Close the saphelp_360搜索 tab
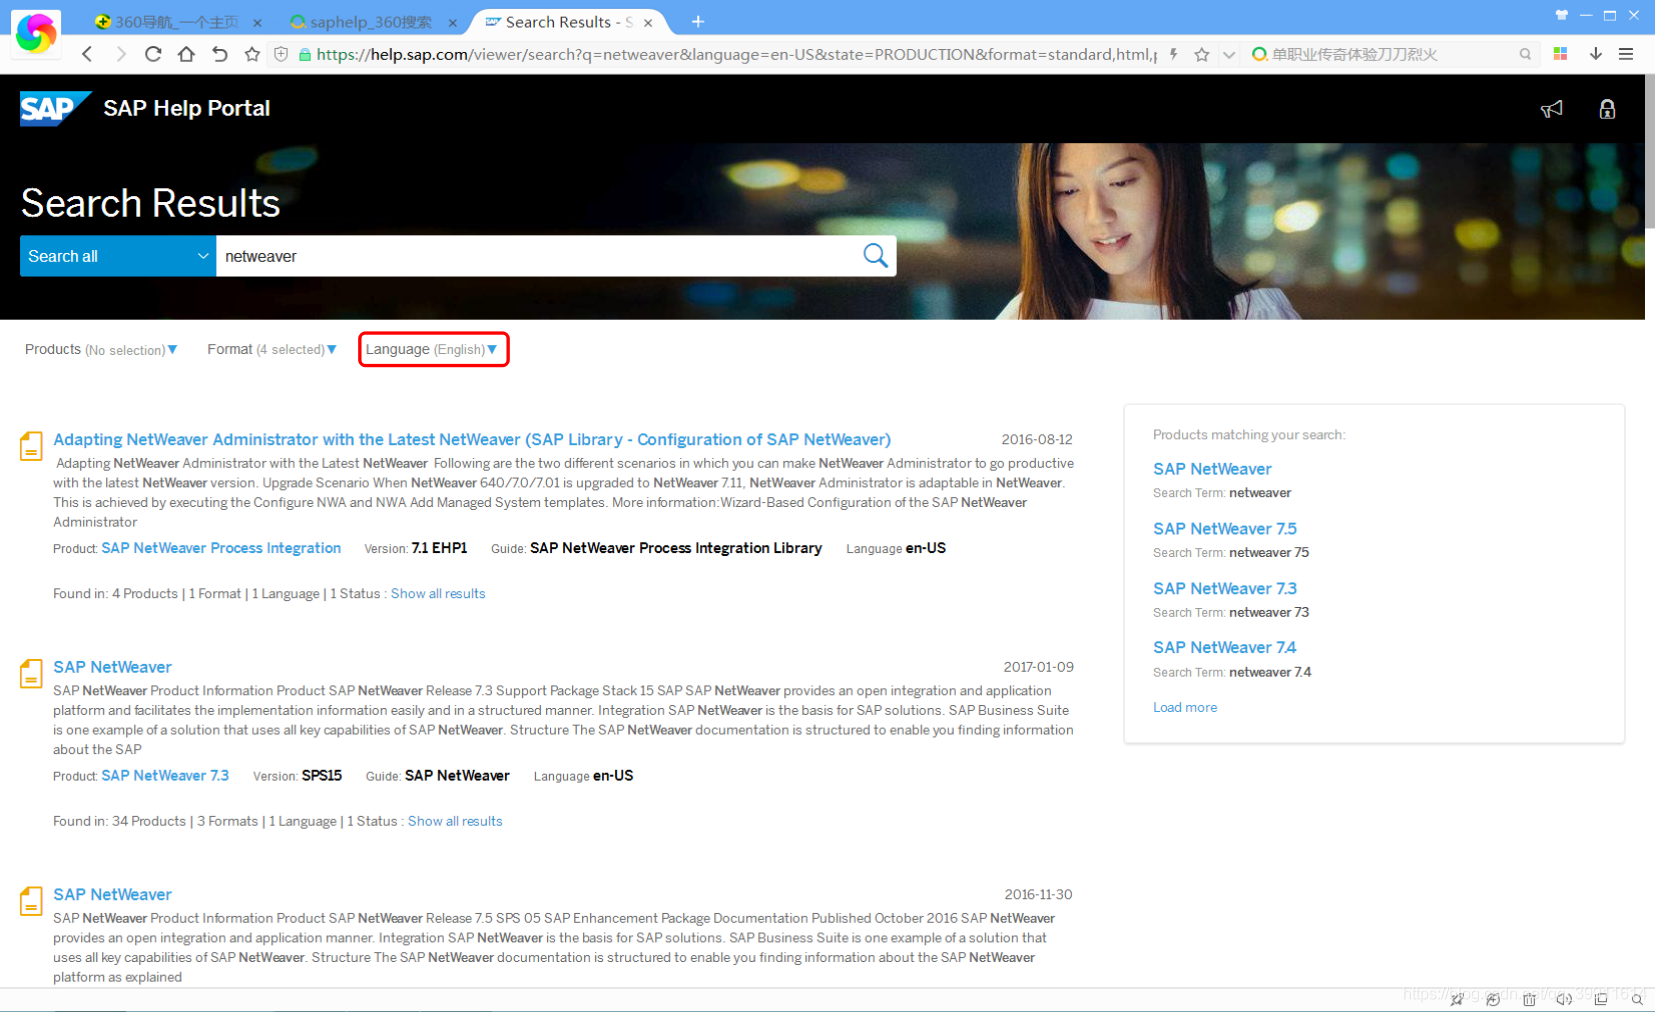This screenshot has height=1012, width=1656. pyautogui.click(x=452, y=22)
